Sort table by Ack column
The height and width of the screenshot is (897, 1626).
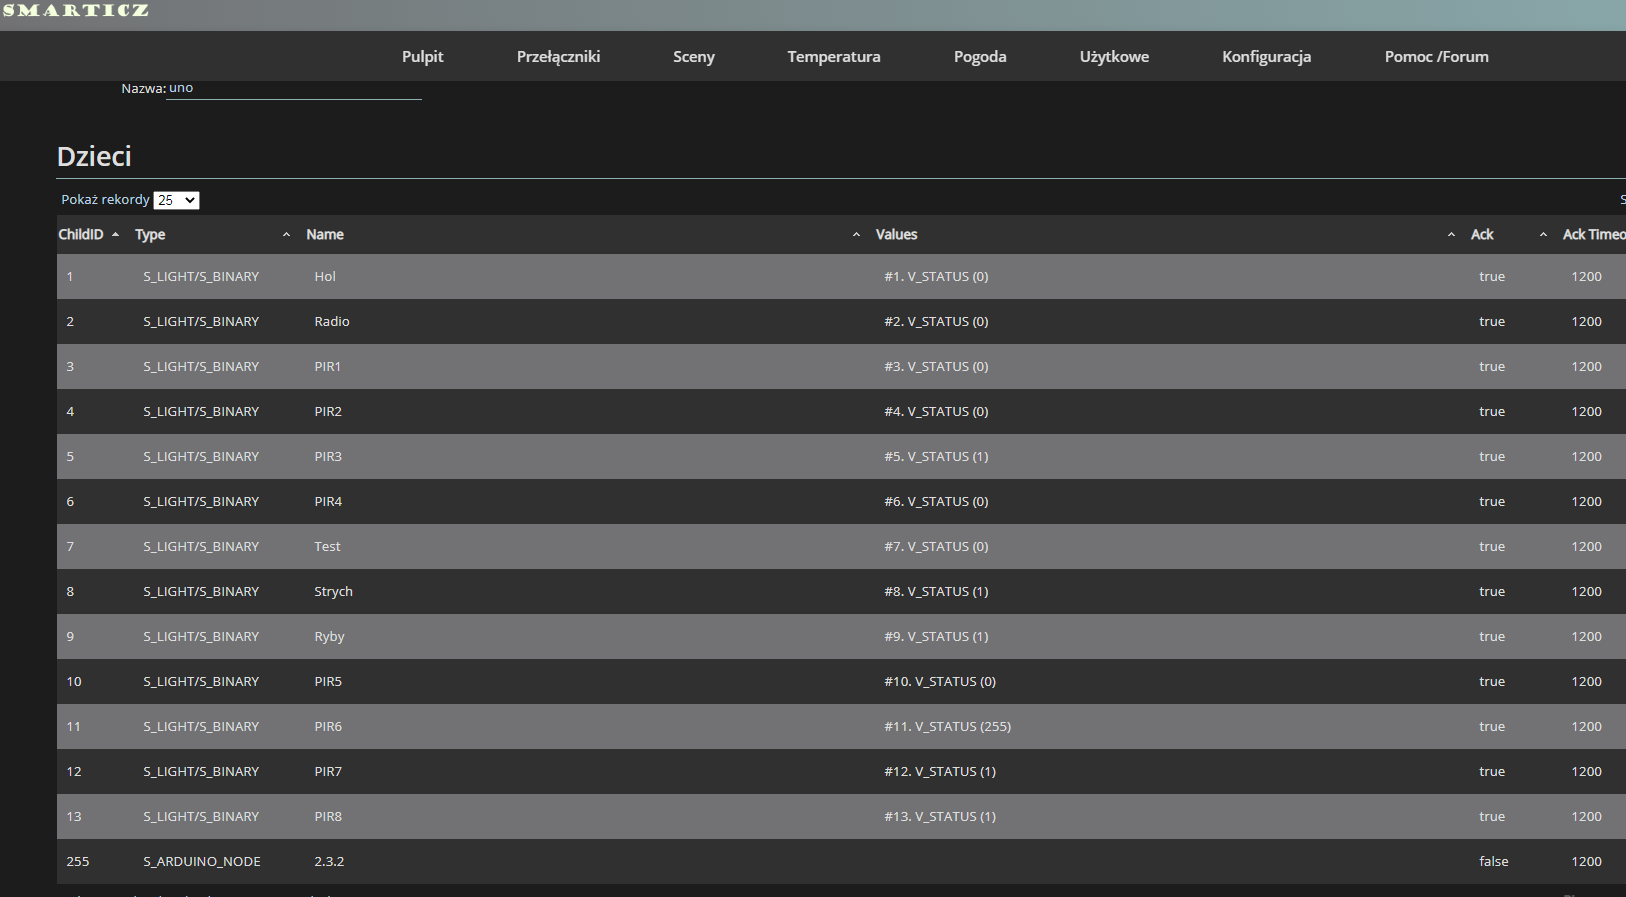tap(1508, 234)
